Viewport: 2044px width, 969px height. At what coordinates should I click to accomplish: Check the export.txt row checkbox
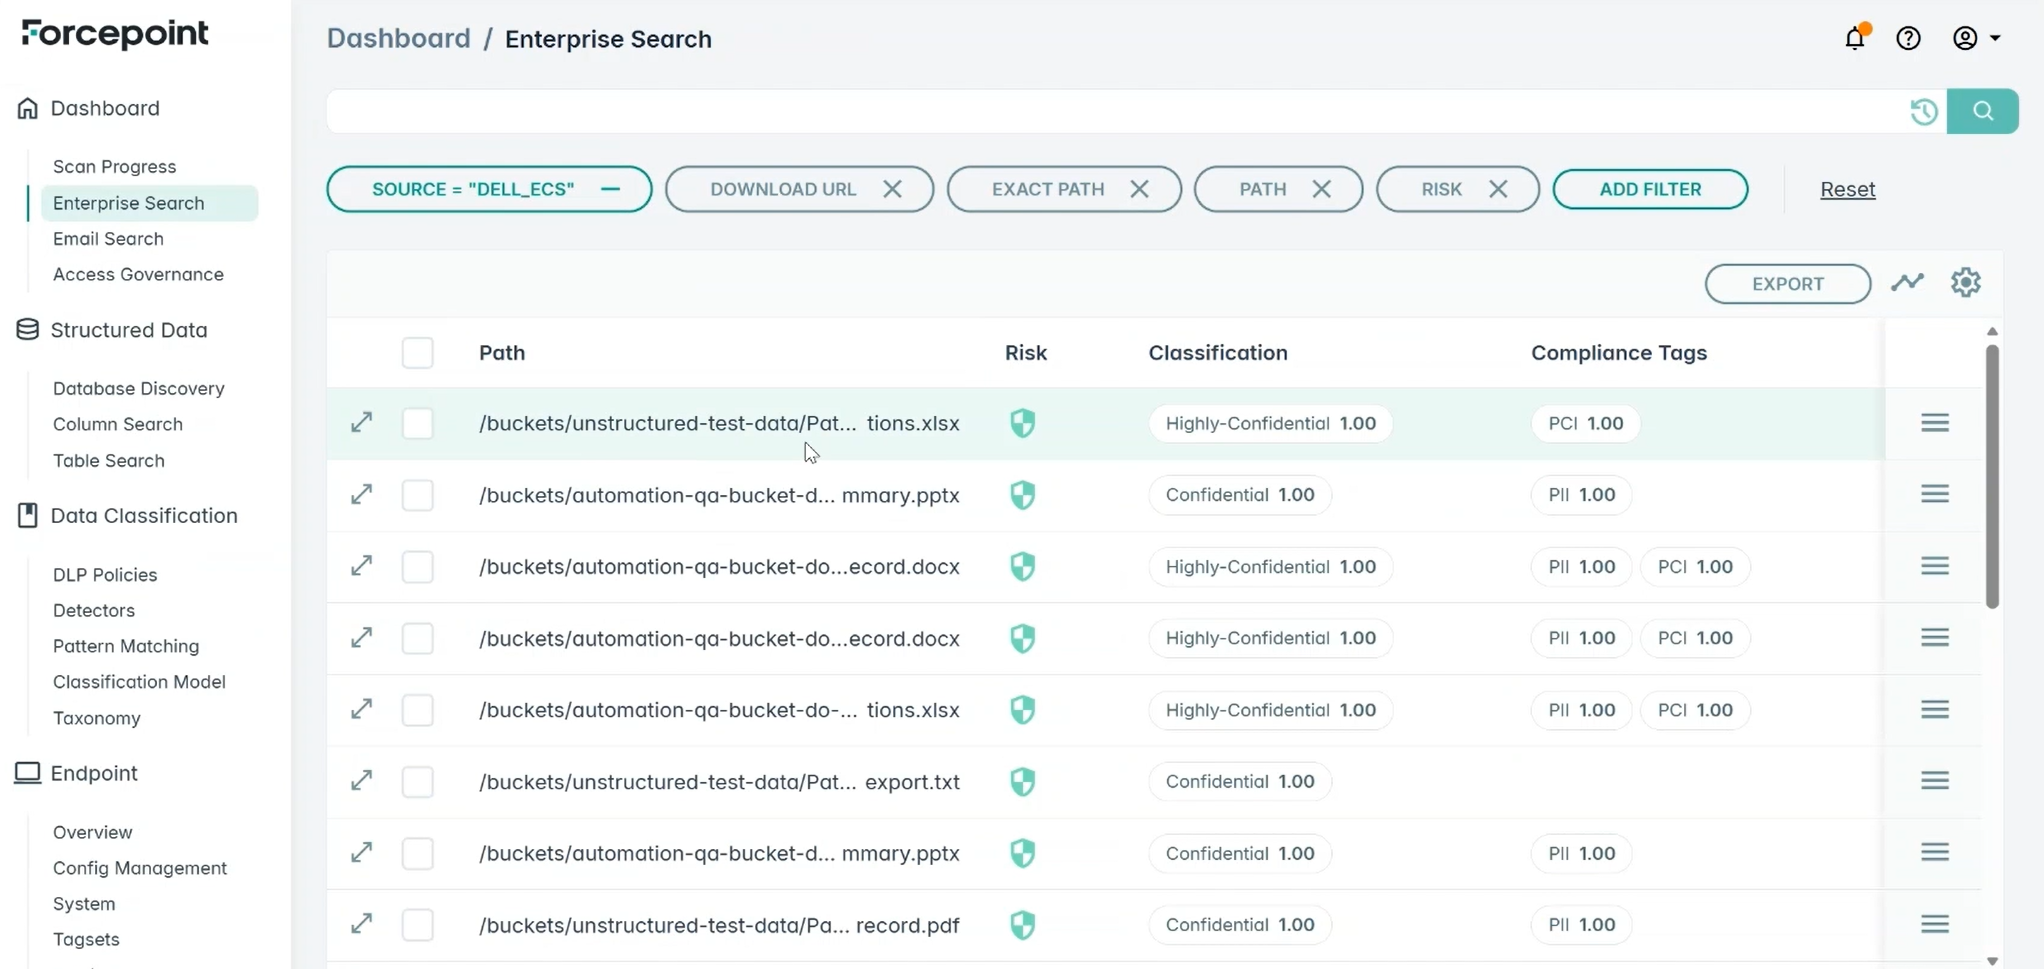point(418,782)
